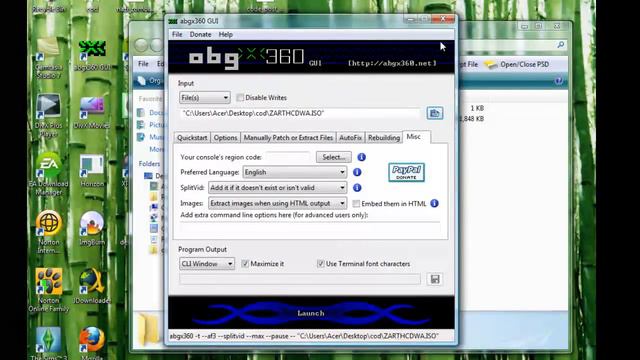The image size is (640, 360).
Task: Open the File(s) input type dropdown
Action: pyautogui.click(x=204, y=98)
